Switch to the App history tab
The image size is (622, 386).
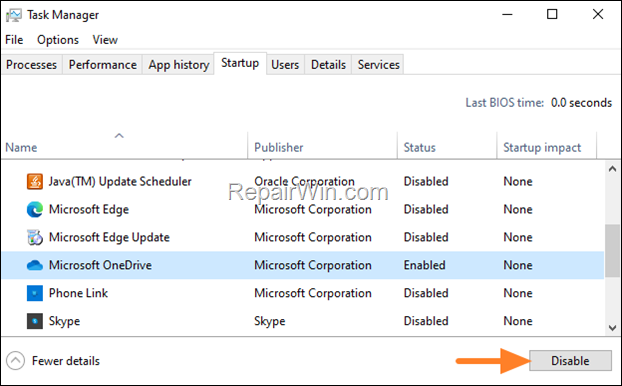(x=179, y=64)
